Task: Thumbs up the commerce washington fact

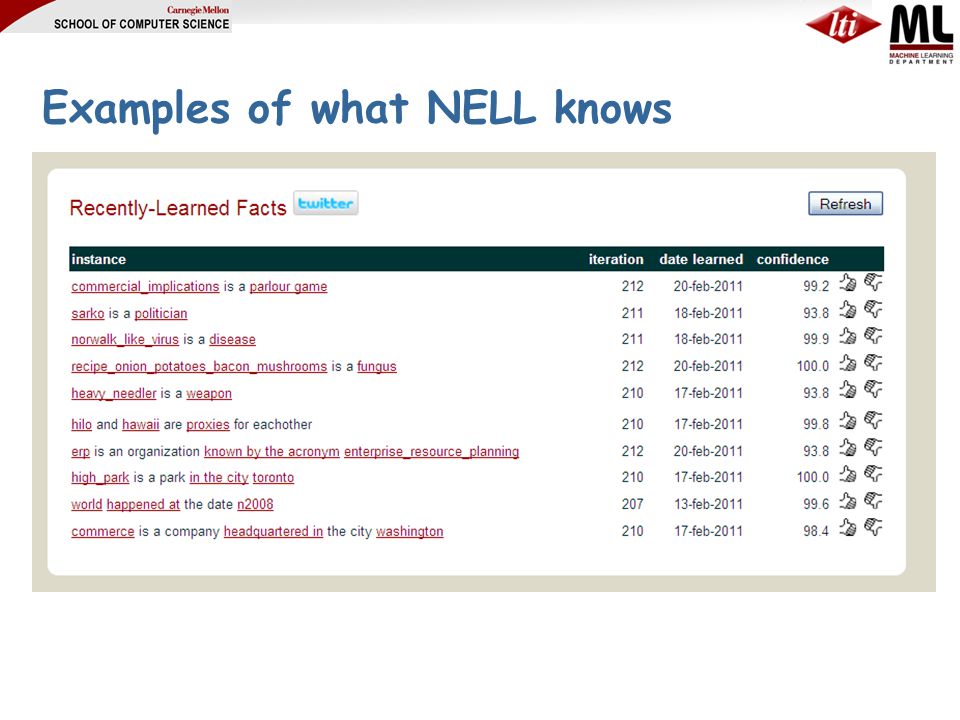Action: click(847, 528)
